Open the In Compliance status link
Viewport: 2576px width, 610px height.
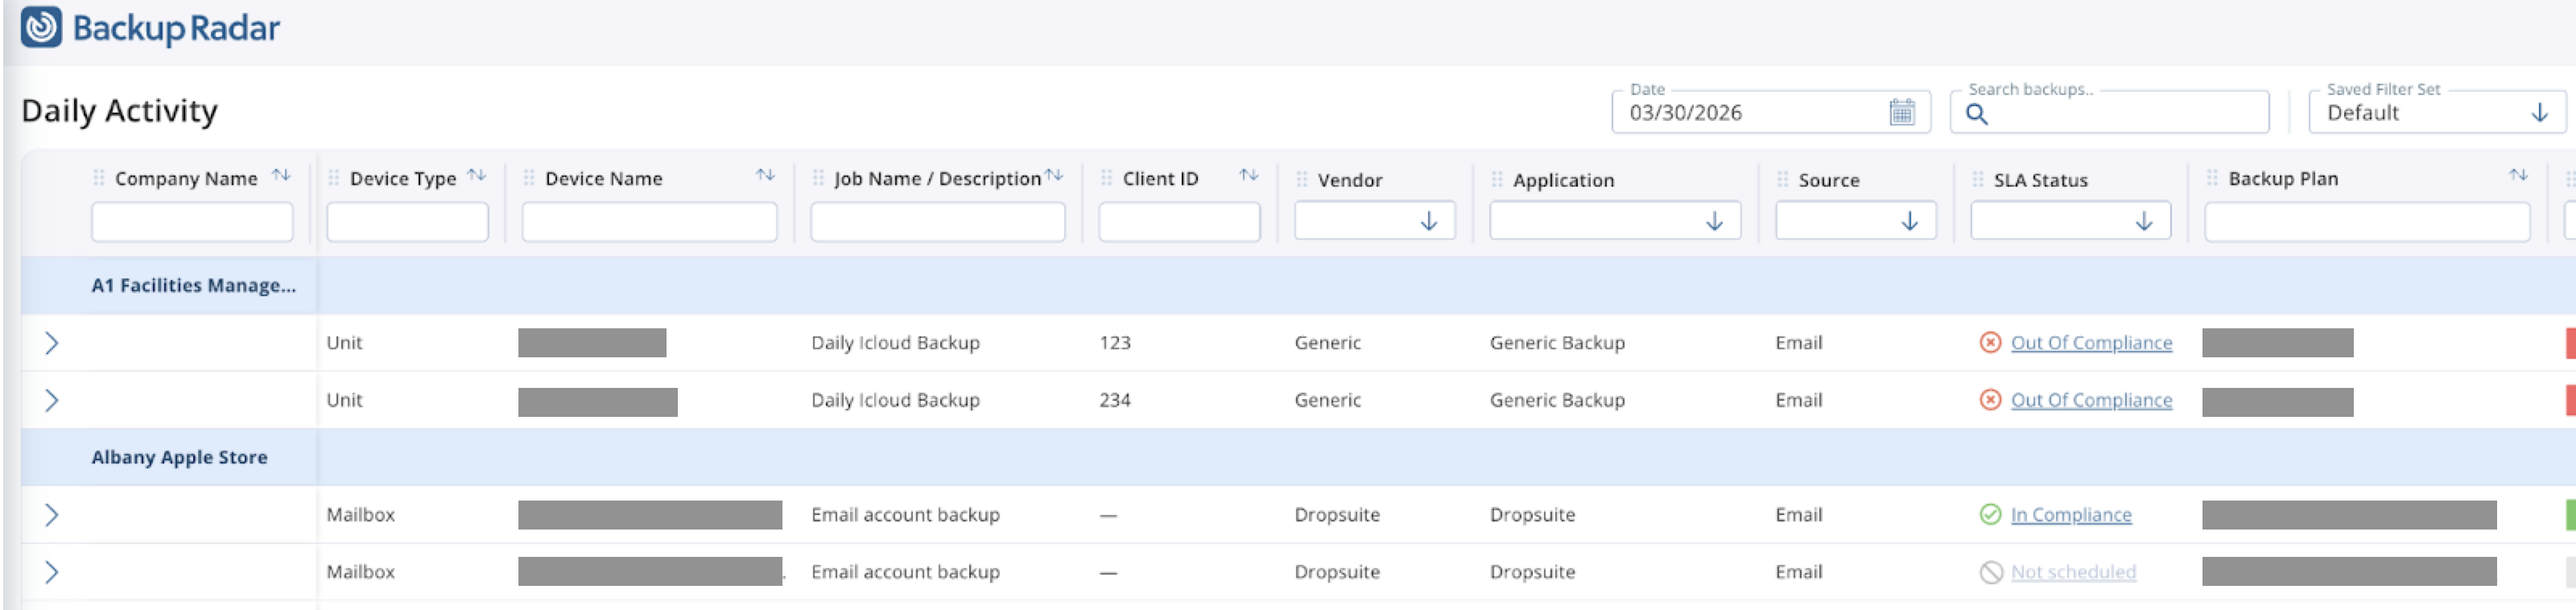tap(2070, 514)
